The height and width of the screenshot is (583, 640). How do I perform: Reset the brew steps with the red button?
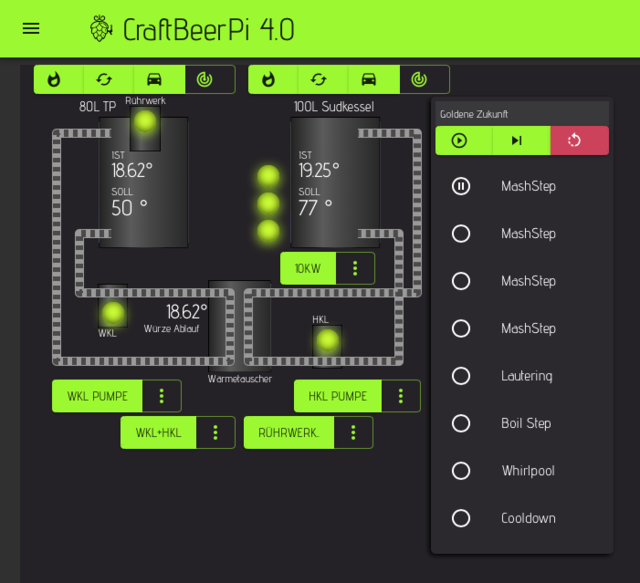pos(574,140)
